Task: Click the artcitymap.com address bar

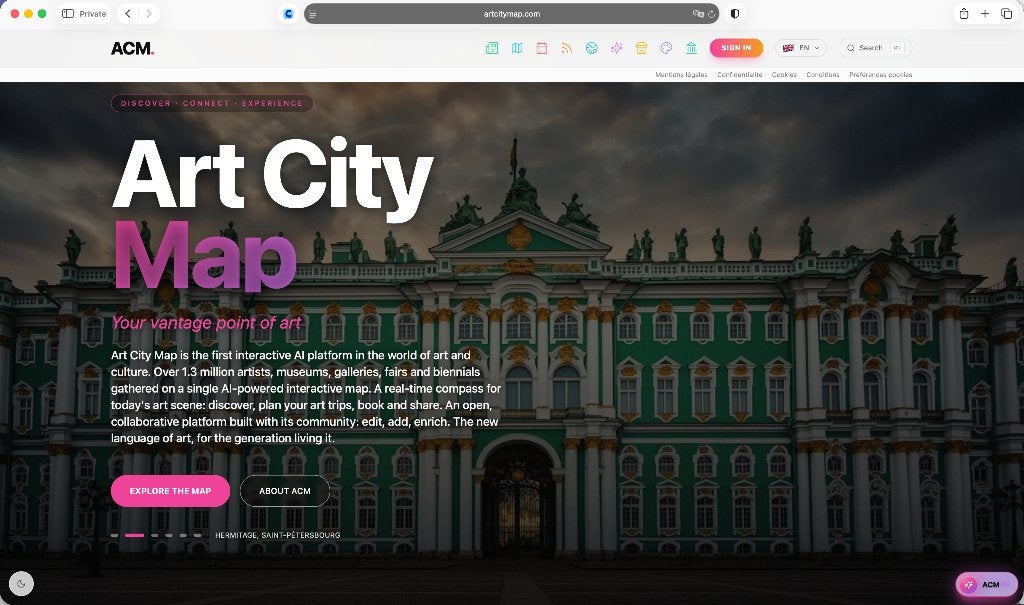Action: [511, 14]
